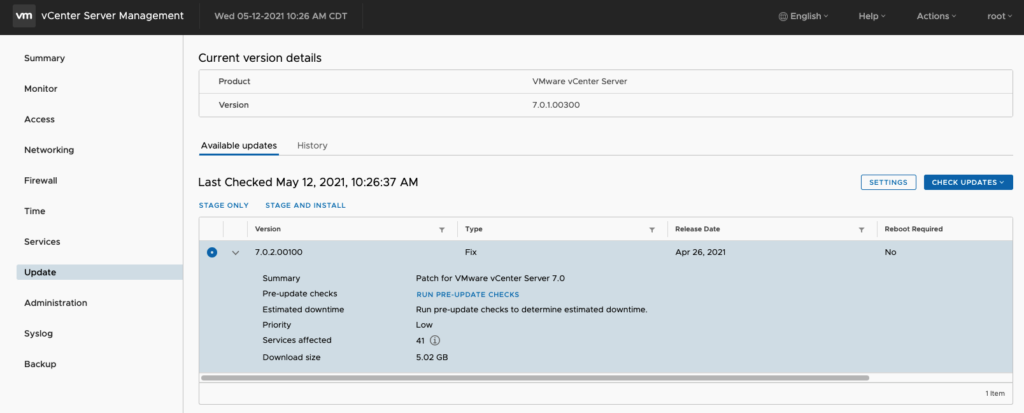The image size is (1024, 413).
Task: Filter the Release Date column
Action: 861,229
